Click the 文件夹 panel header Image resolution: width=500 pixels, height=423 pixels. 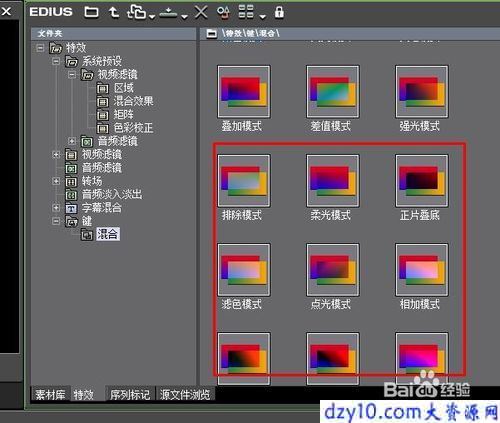pos(113,34)
